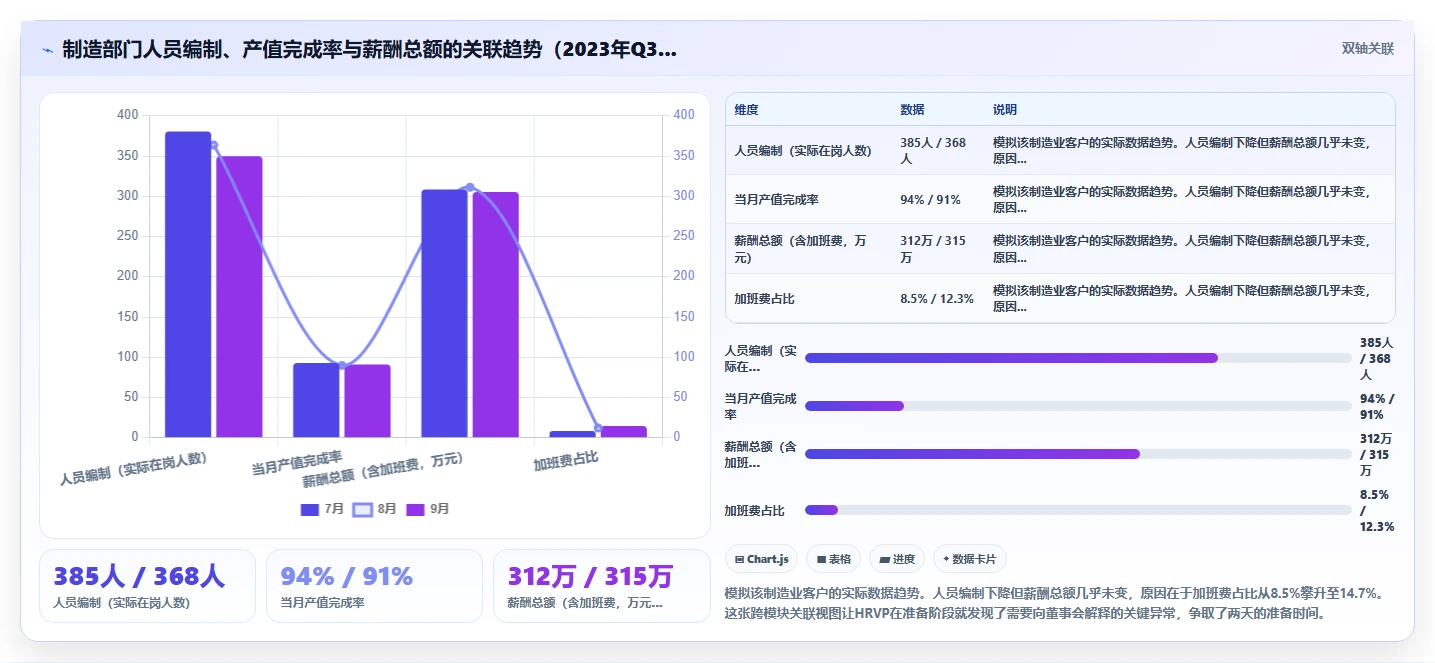The height and width of the screenshot is (663, 1435).
Task: Click the 7月 bar for 薪酬总额
Action: [x=444, y=313]
